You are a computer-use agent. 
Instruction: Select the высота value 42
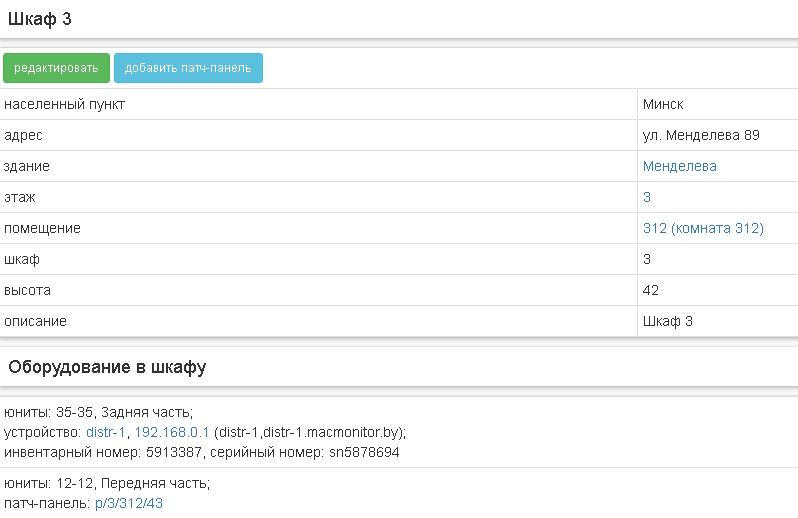point(651,290)
